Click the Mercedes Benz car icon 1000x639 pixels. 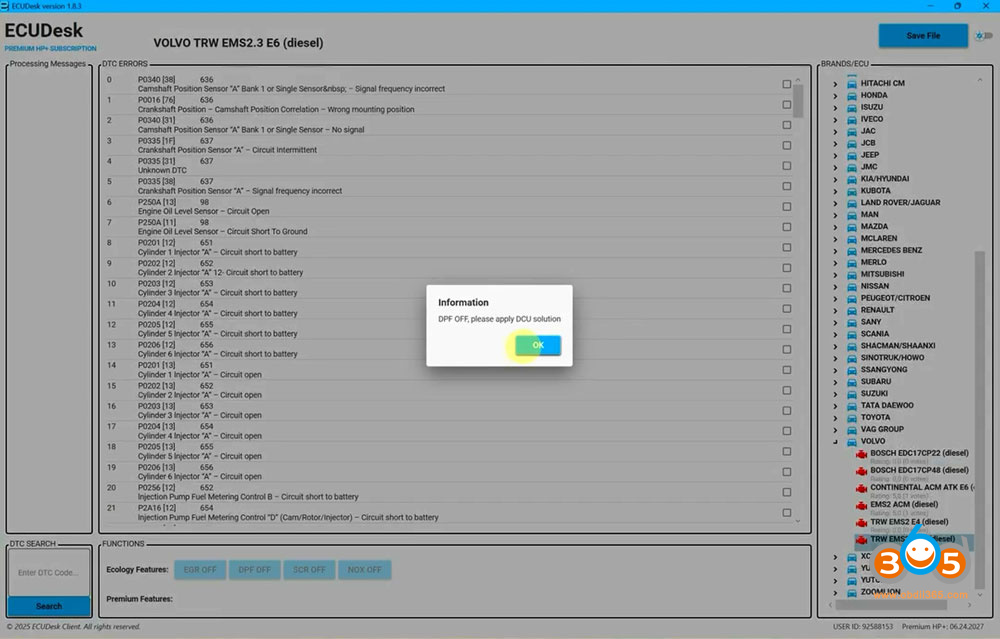(852, 250)
